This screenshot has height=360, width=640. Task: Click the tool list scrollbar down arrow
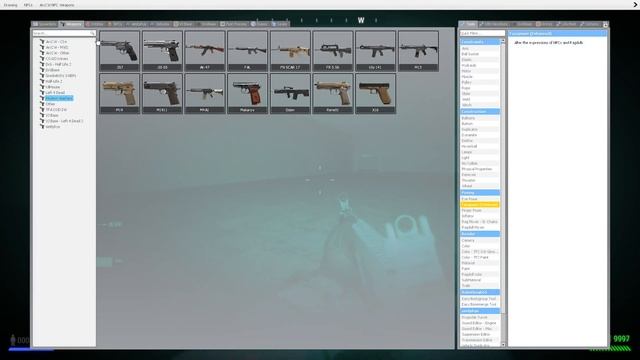[x=502, y=345]
